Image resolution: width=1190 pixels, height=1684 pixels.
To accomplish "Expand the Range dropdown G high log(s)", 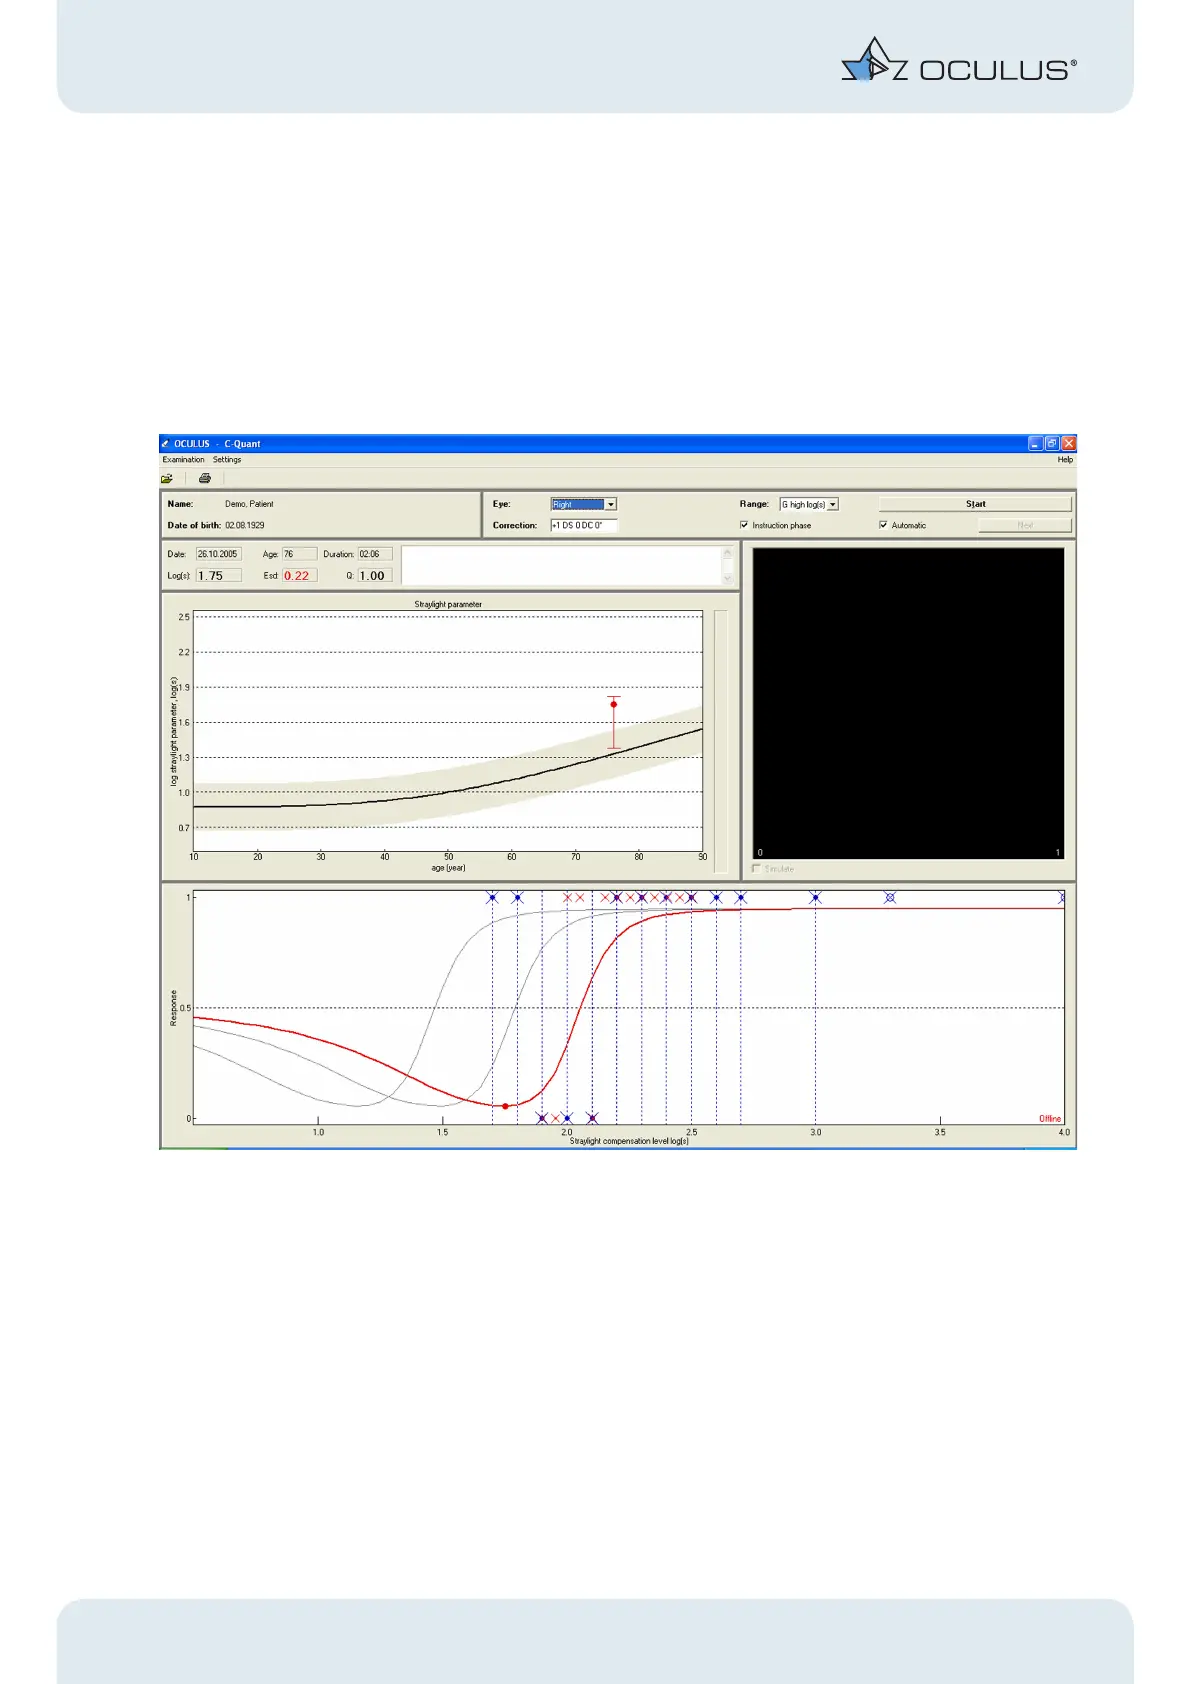I will point(833,505).
